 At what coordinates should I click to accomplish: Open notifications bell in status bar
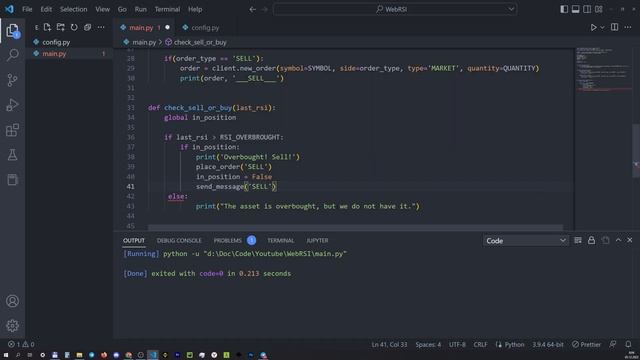click(628, 344)
